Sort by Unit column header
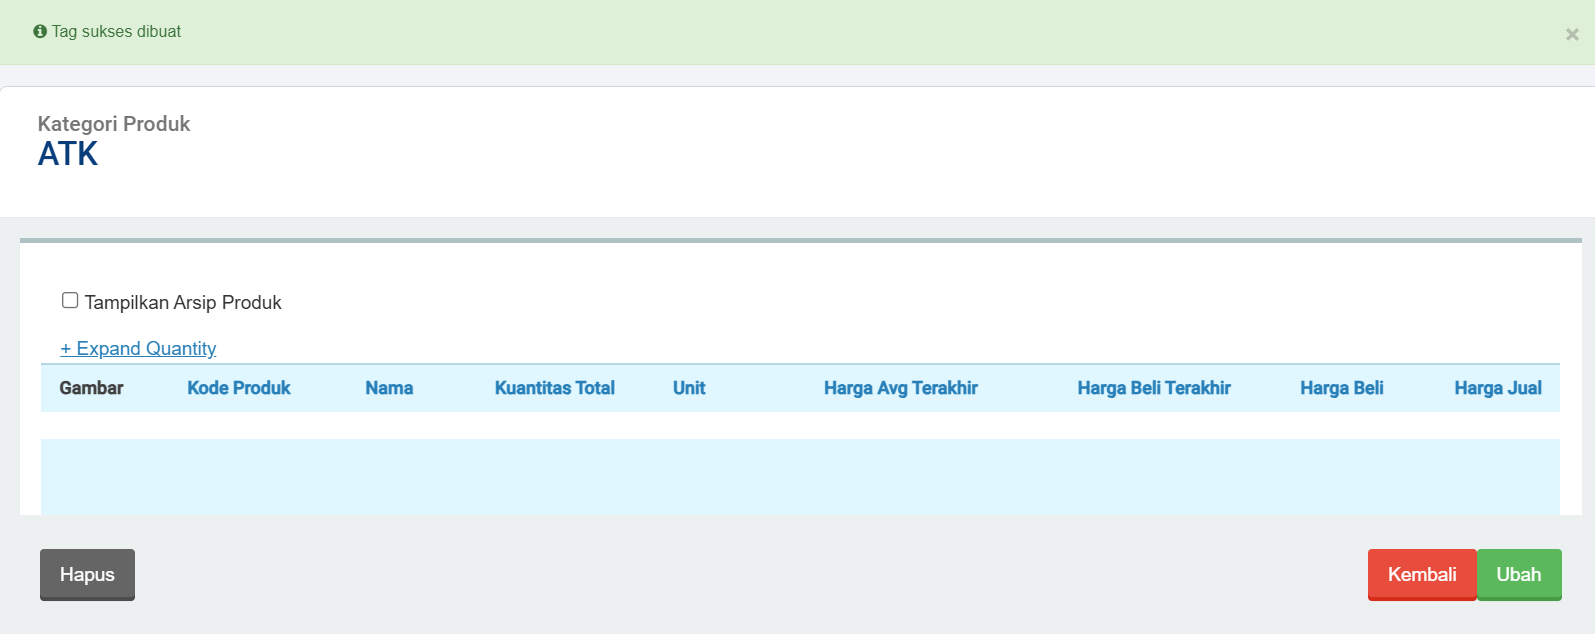Image resolution: width=1595 pixels, height=634 pixels. (x=689, y=388)
